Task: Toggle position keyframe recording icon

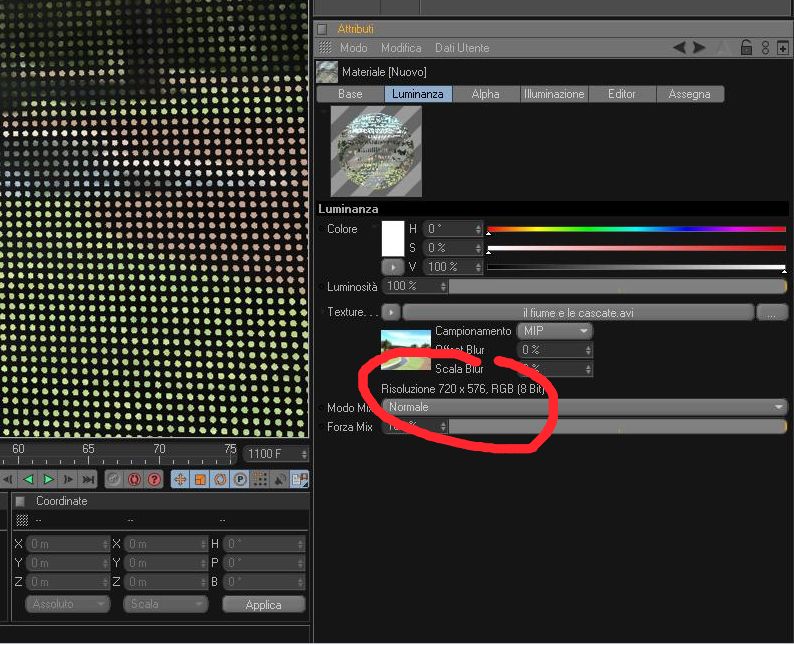Action: (x=180, y=479)
